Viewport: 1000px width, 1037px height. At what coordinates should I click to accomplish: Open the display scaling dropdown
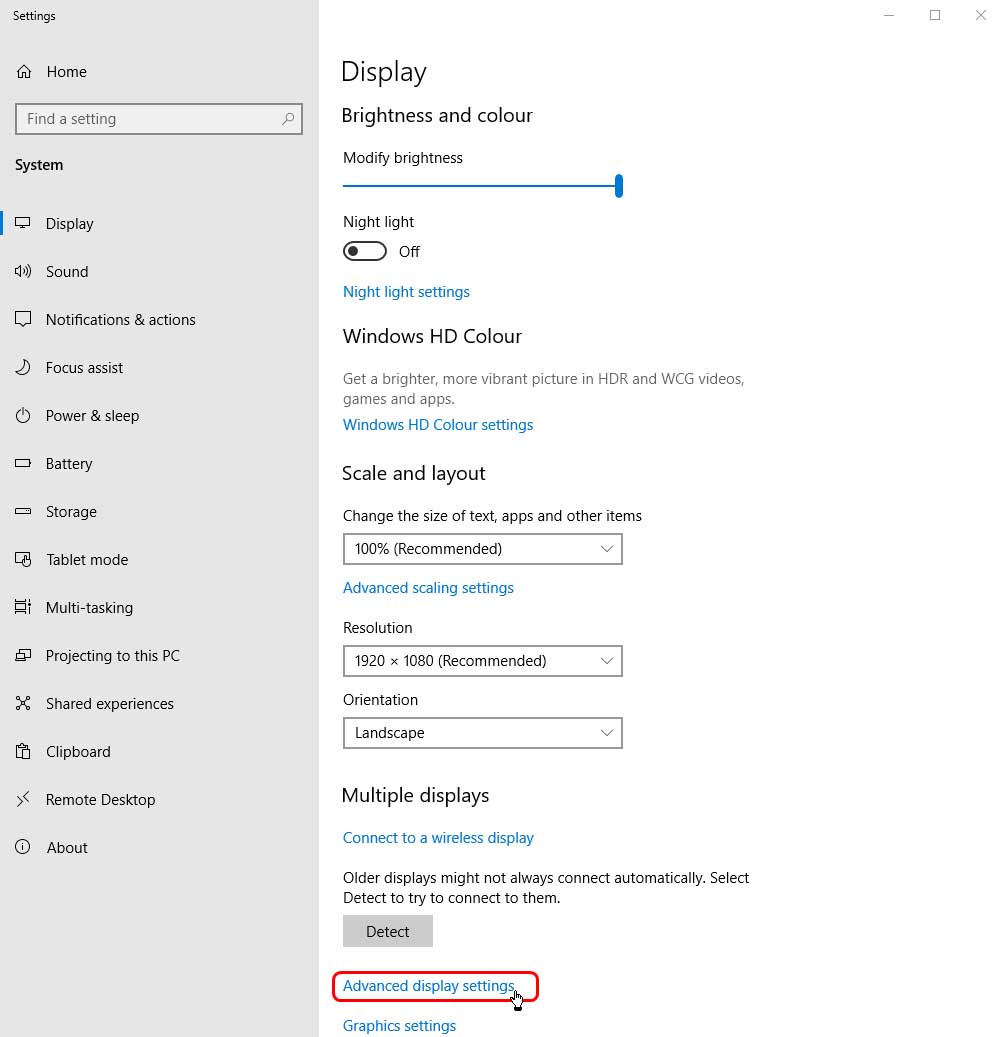point(483,548)
